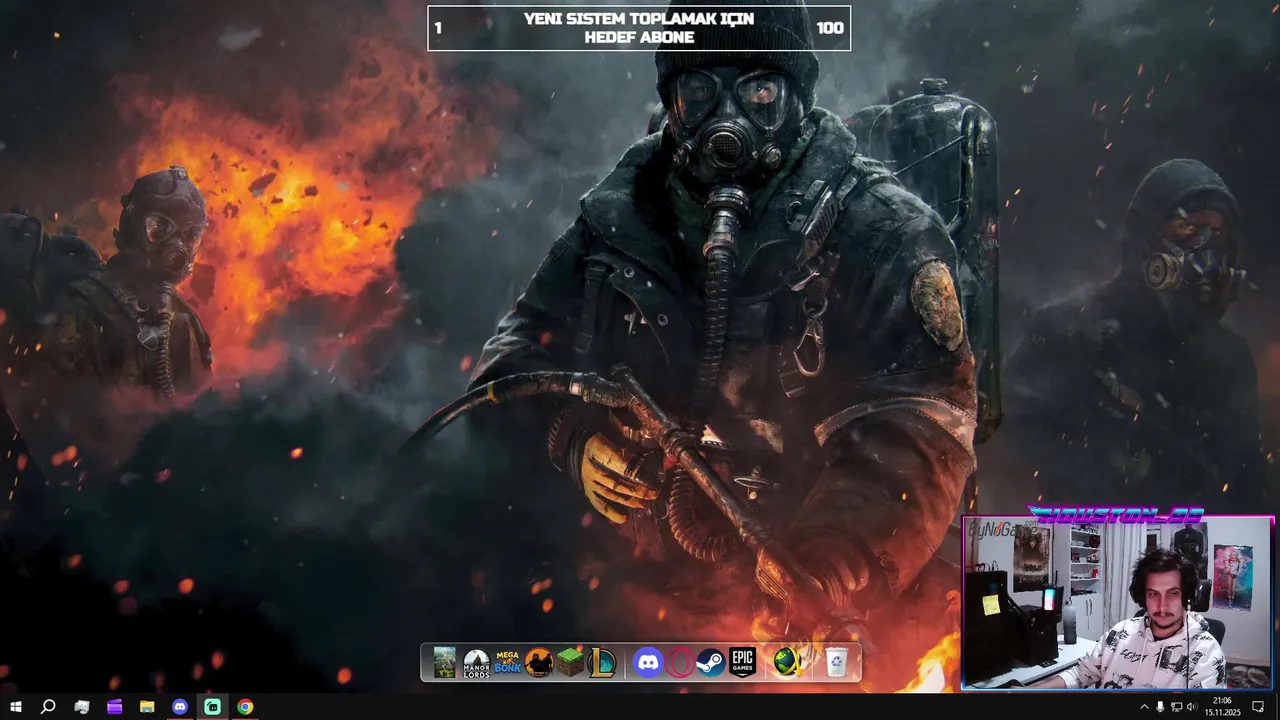Switch to Discord on the taskbar
This screenshot has width=1280, height=720.
(180, 707)
